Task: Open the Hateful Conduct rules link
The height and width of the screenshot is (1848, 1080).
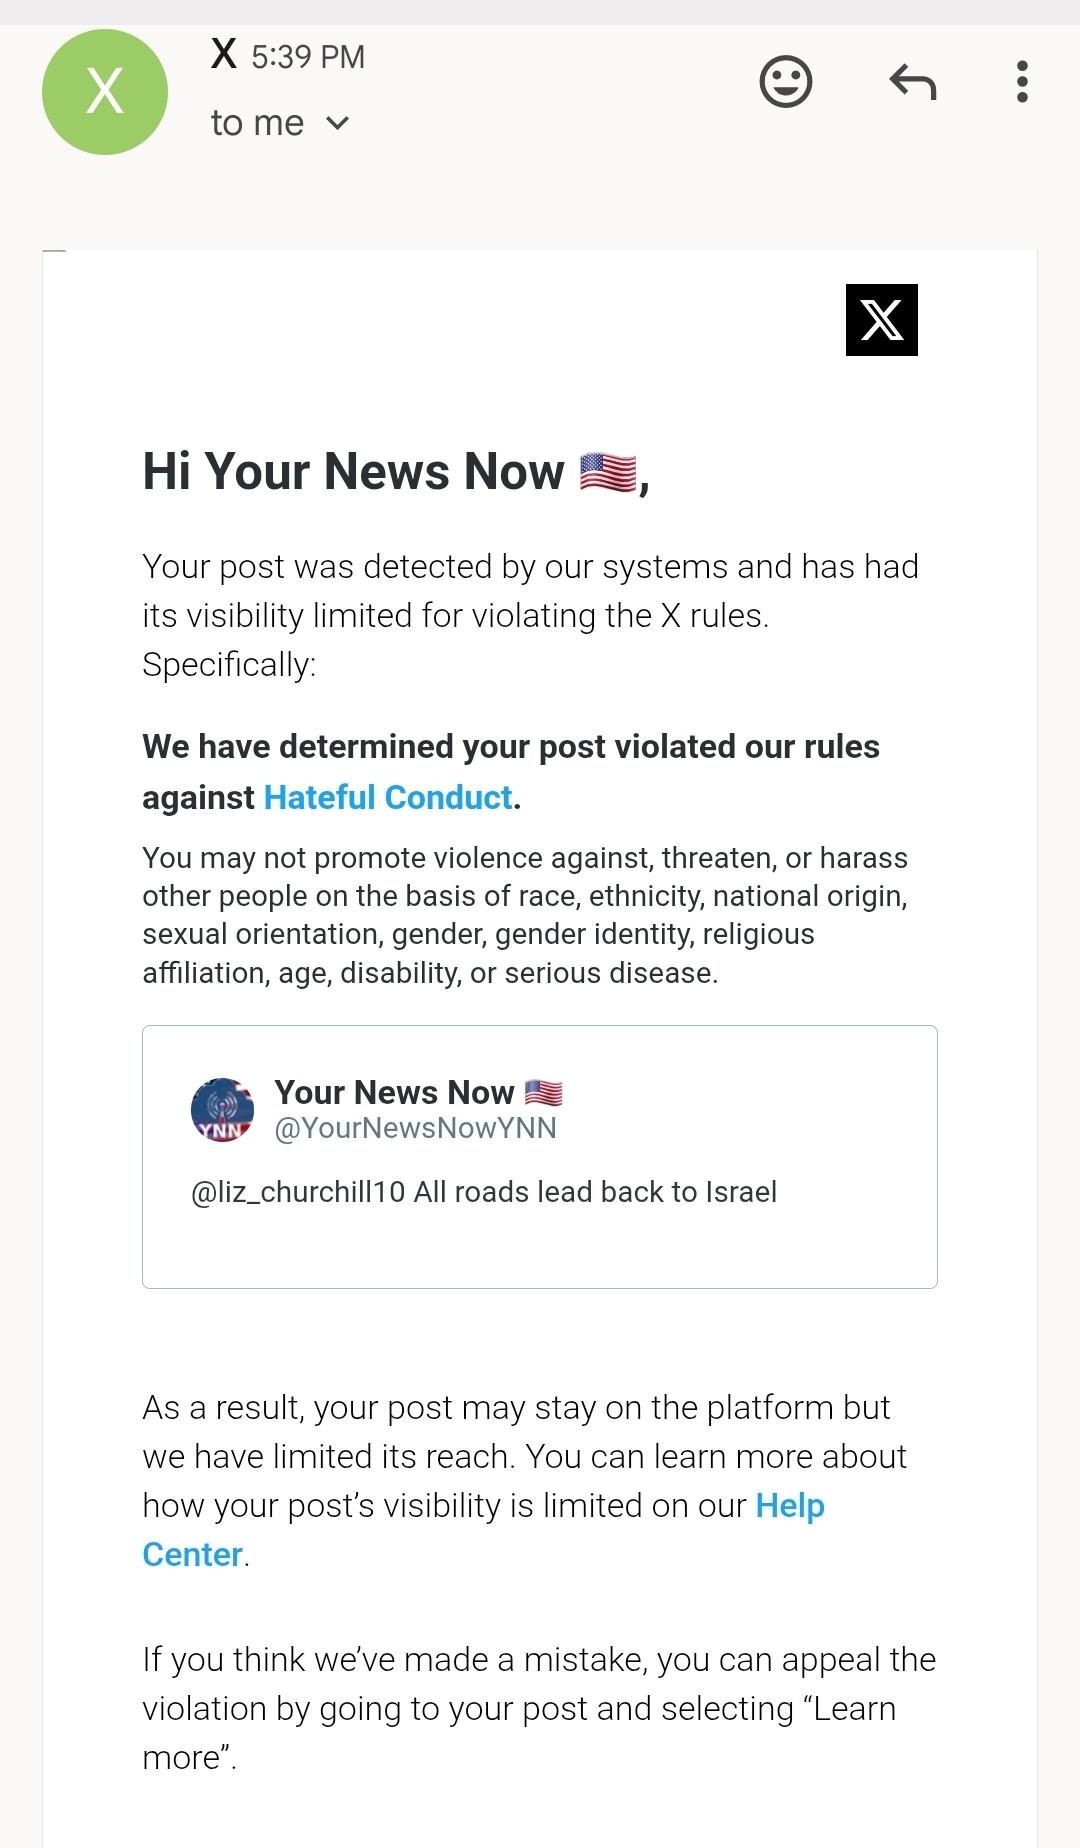Action: coord(388,797)
